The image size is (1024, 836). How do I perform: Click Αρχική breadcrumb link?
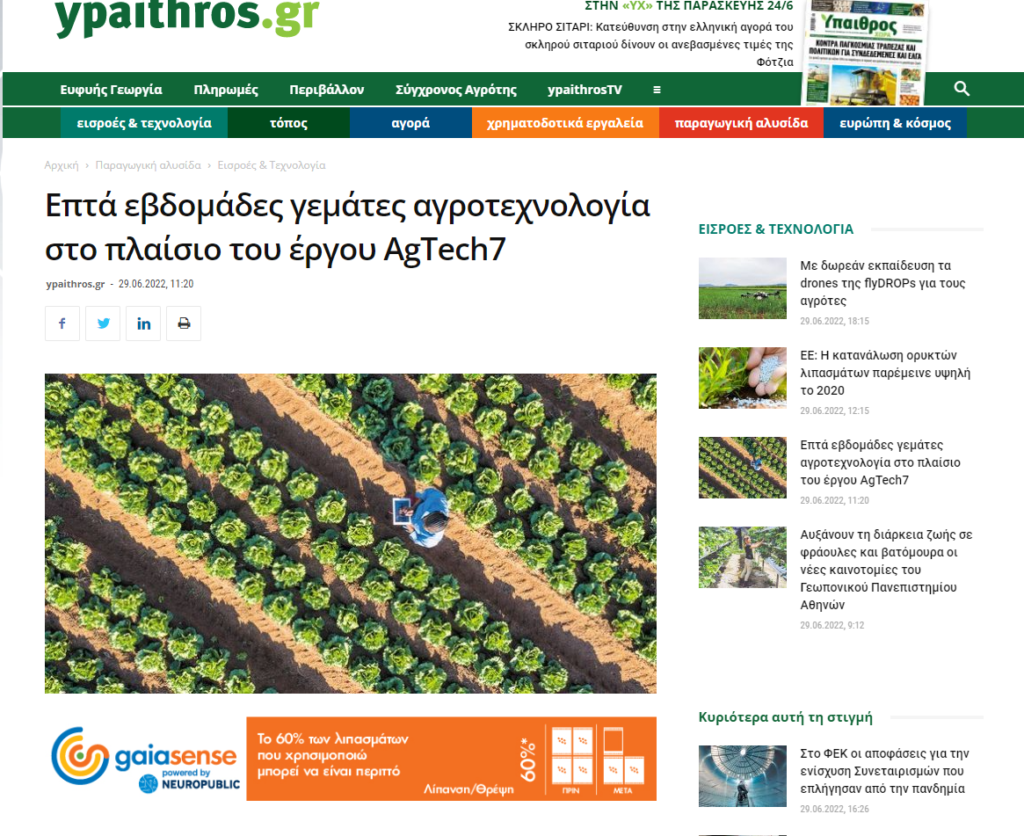[61, 165]
